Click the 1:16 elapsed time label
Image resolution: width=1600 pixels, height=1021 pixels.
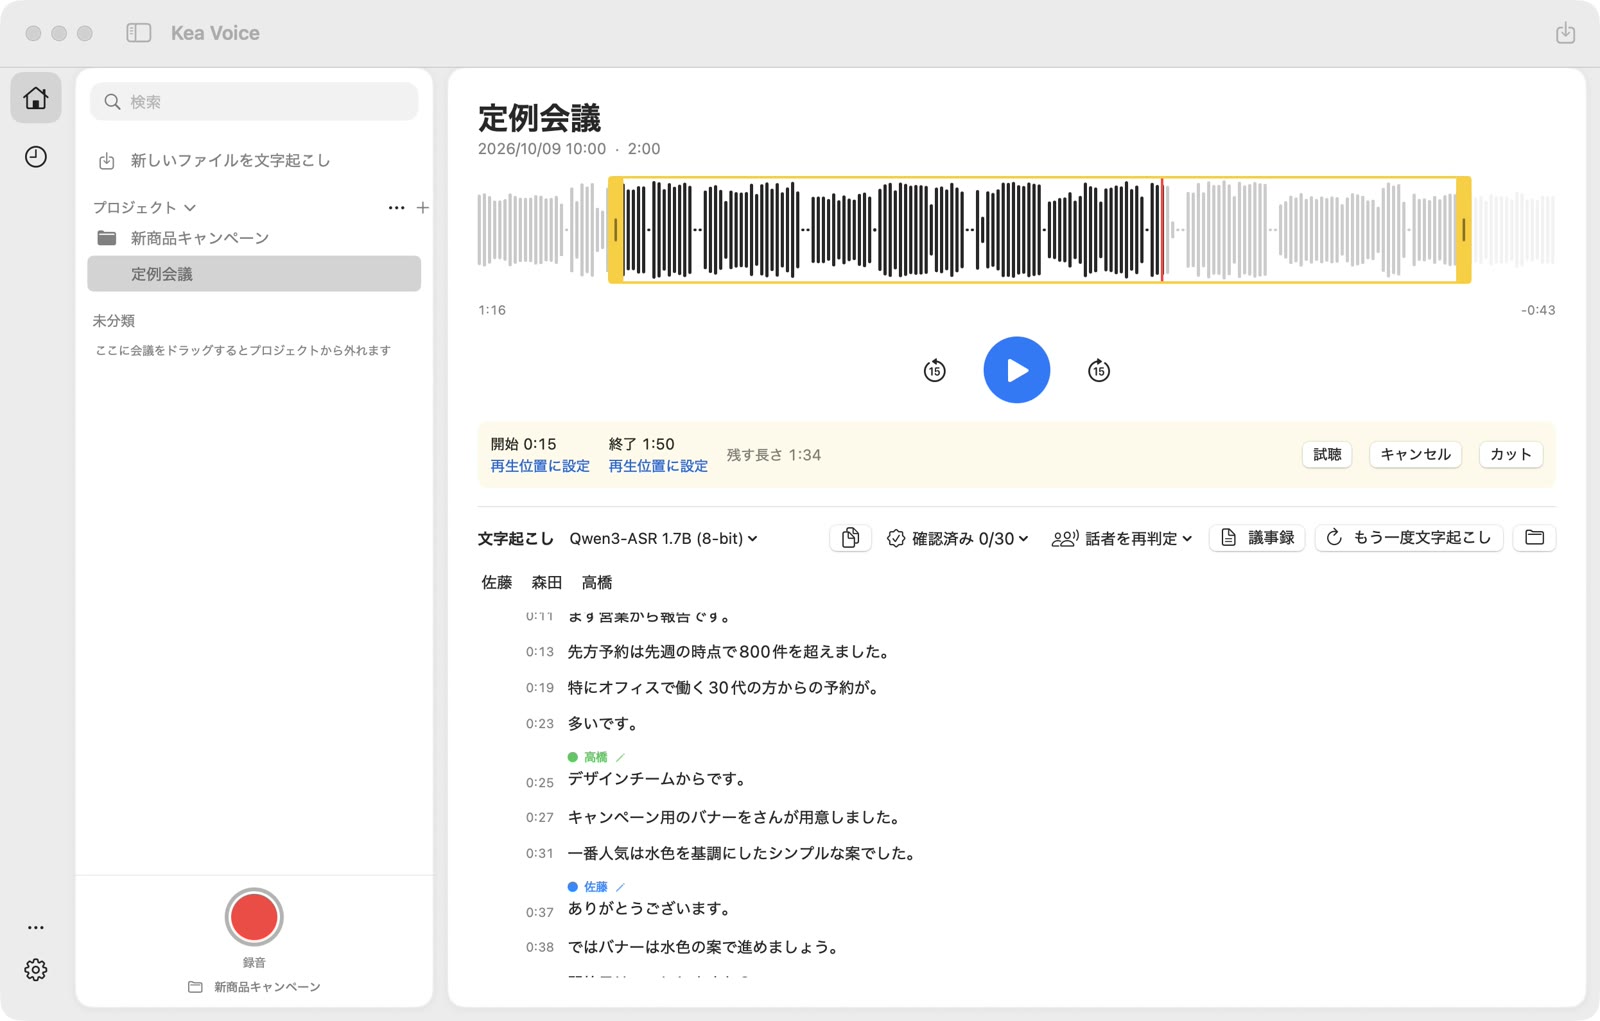pos(492,310)
